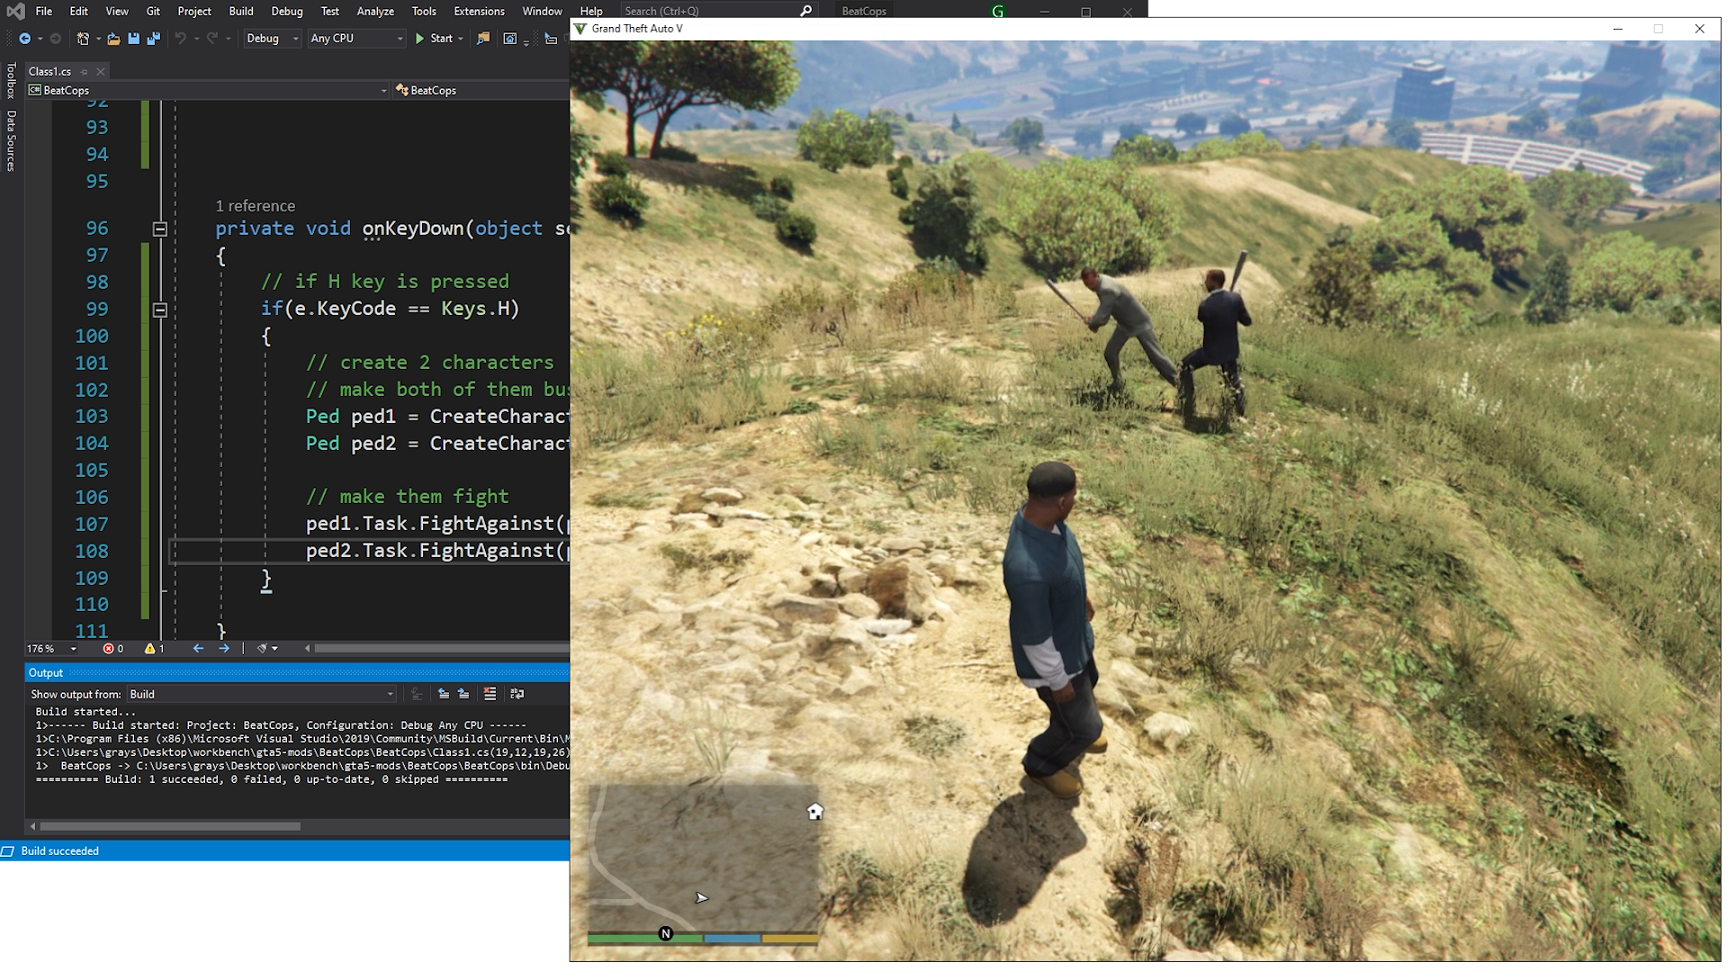Click the warnings indicator showing 1
Viewport: 1728px width, 972px height.
click(154, 649)
